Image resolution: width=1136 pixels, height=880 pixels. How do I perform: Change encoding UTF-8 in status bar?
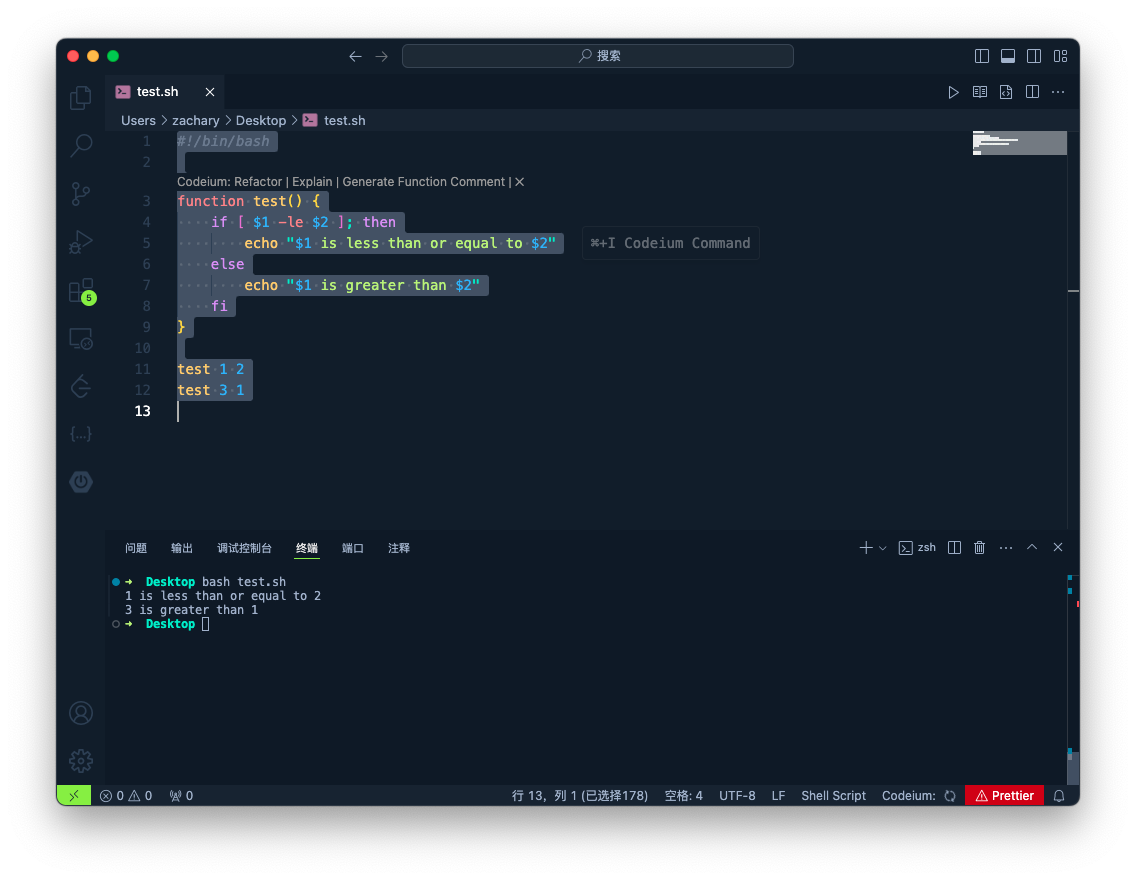click(x=737, y=795)
